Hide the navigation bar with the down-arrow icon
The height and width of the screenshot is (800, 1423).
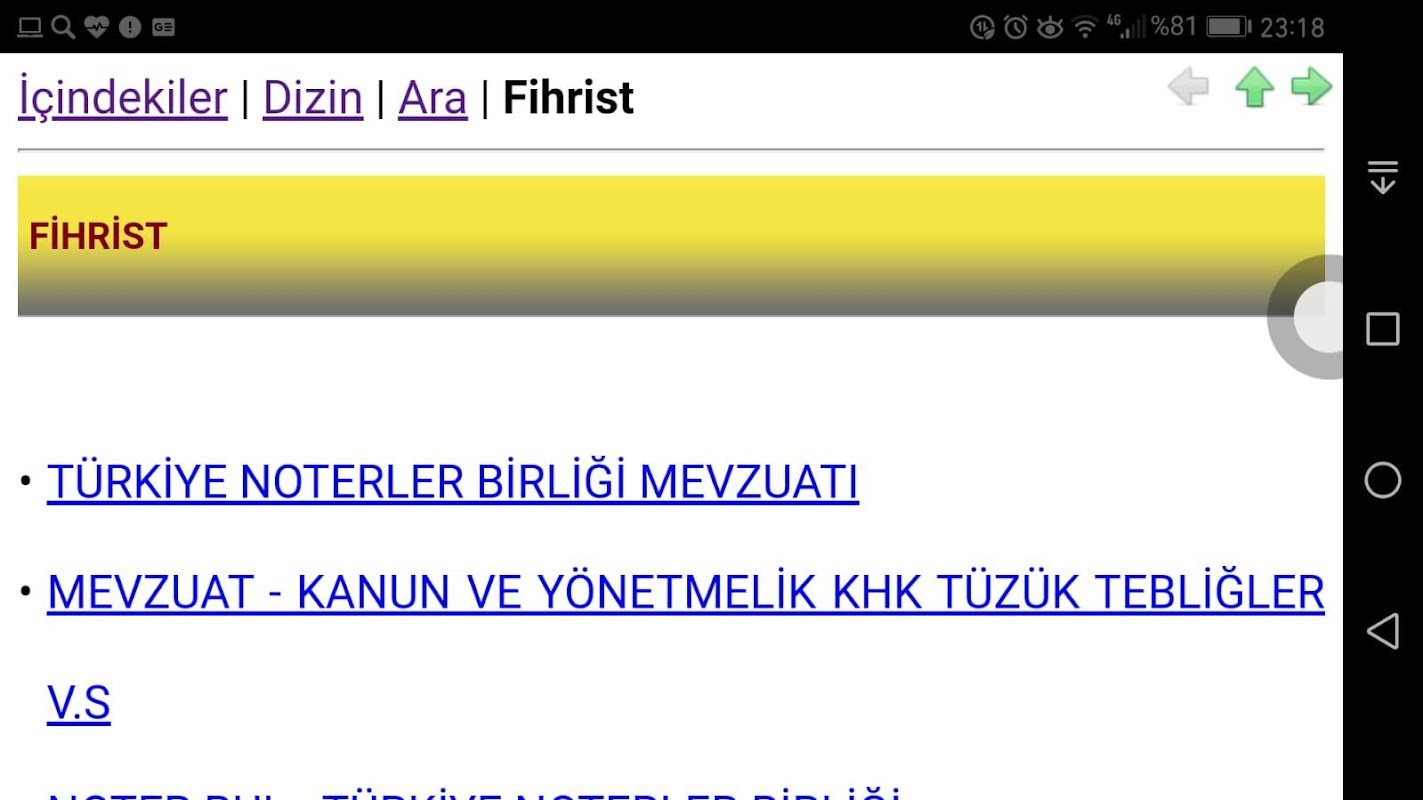tap(1383, 177)
